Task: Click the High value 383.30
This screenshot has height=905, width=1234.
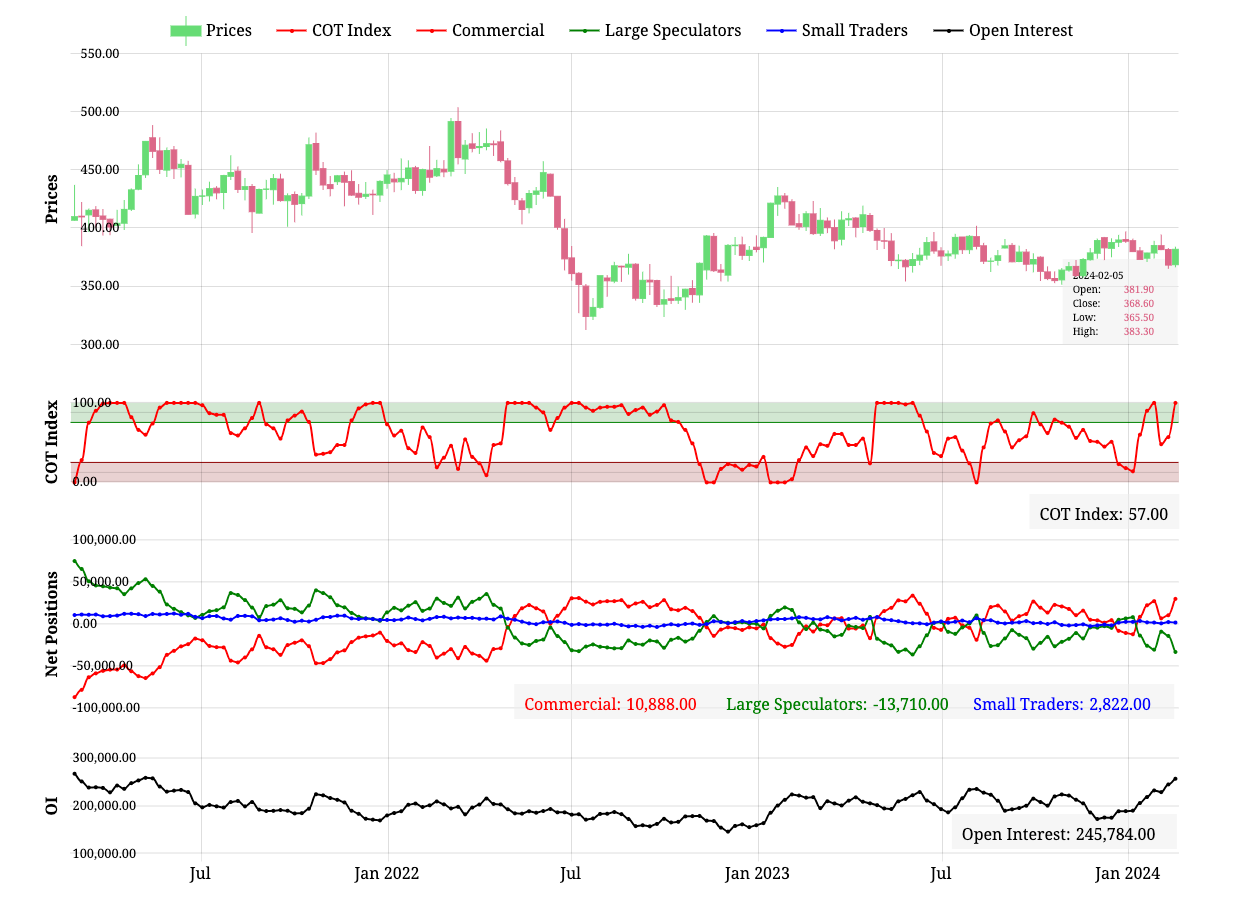Action: click(1138, 331)
